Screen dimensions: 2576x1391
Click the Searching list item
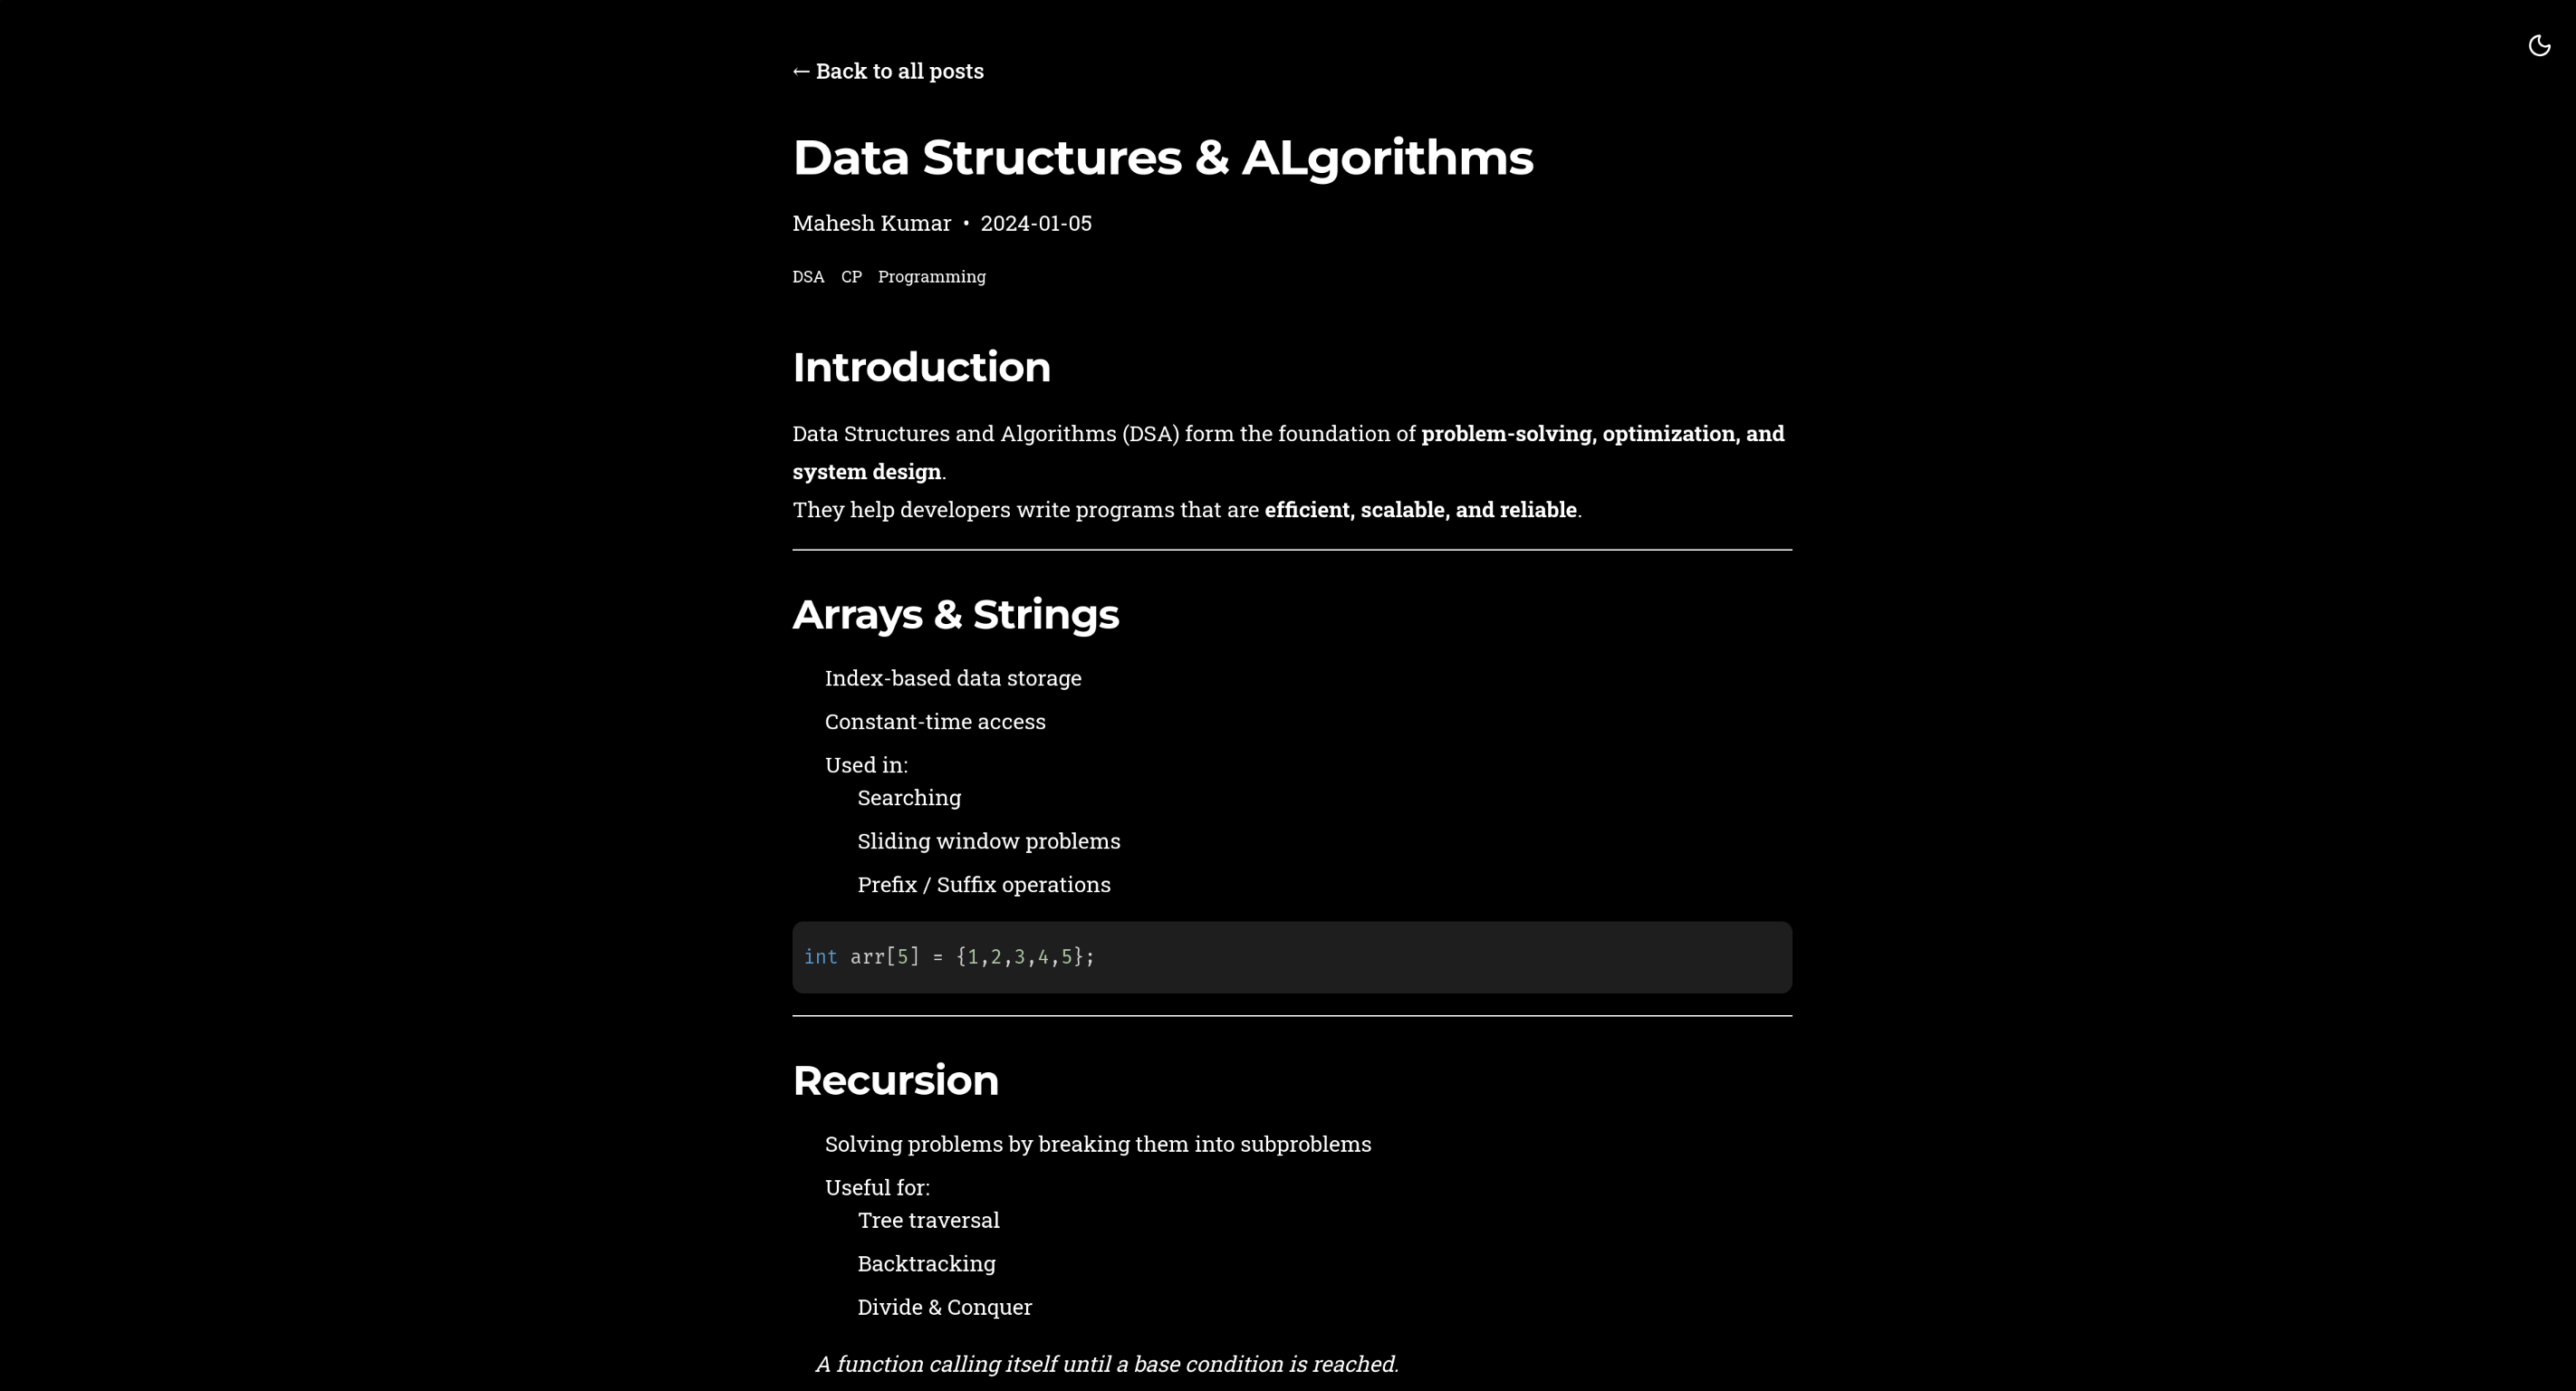click(x=908, y=798)
